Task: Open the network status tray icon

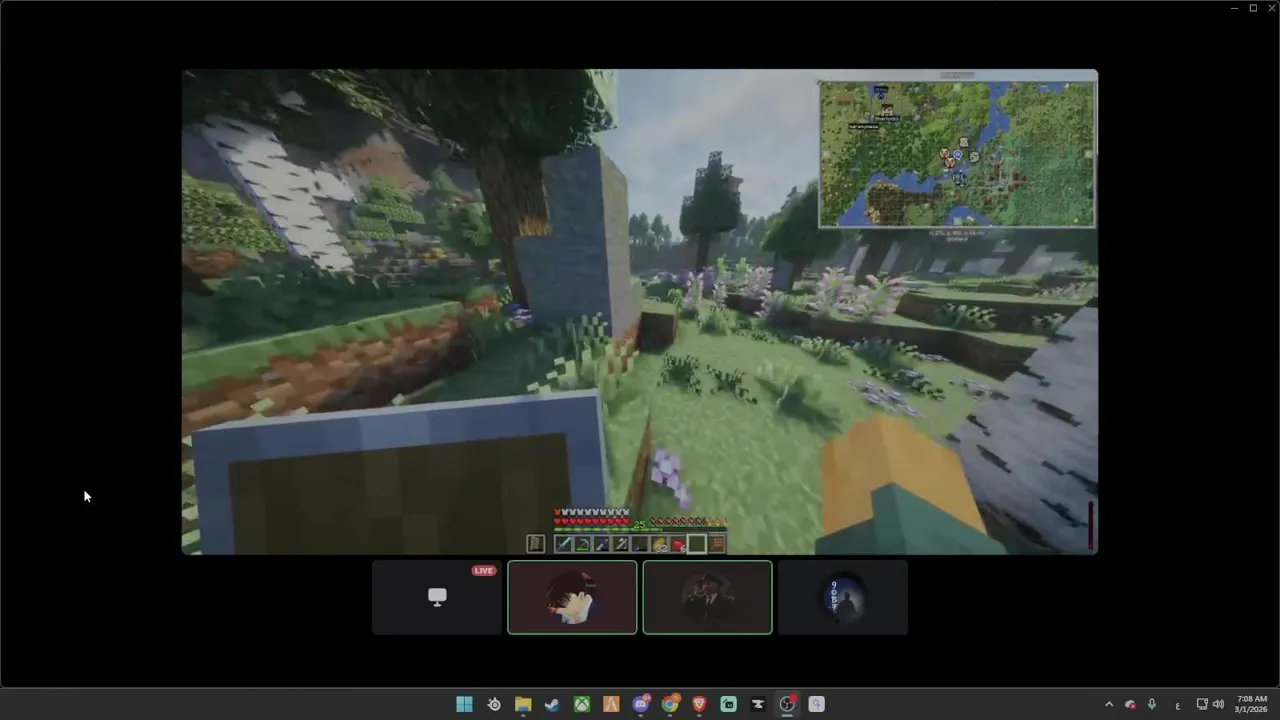Action: click(x=1202, y=704)
